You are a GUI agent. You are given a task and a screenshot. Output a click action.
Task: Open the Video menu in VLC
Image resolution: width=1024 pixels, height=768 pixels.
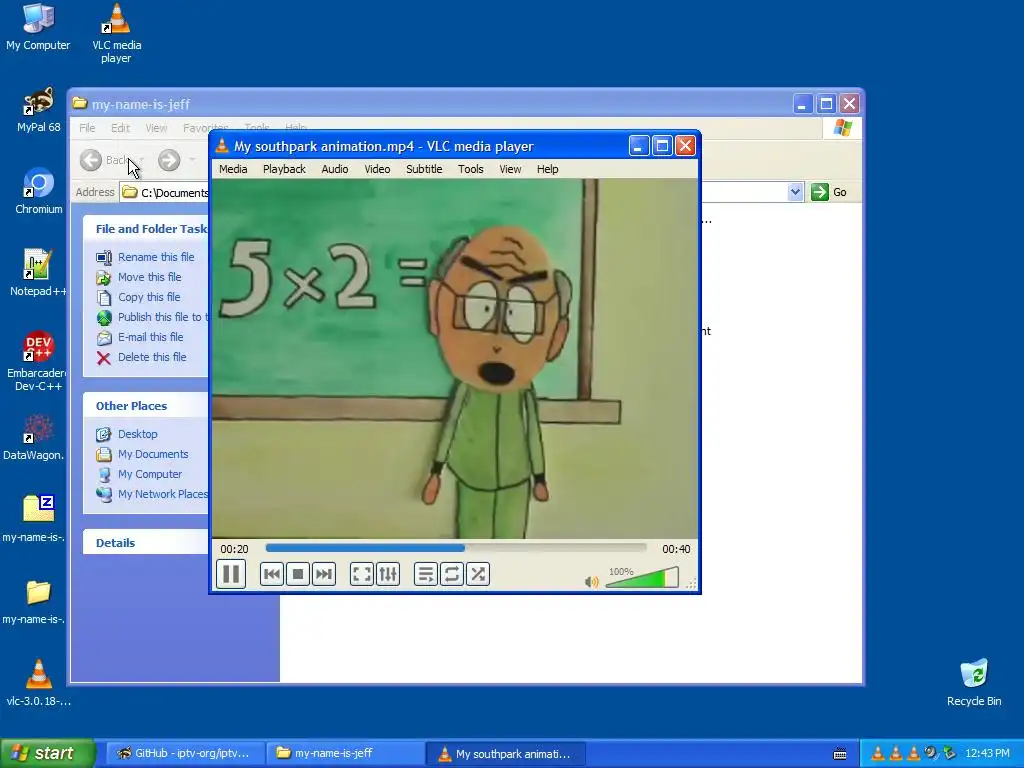point(377,169)
